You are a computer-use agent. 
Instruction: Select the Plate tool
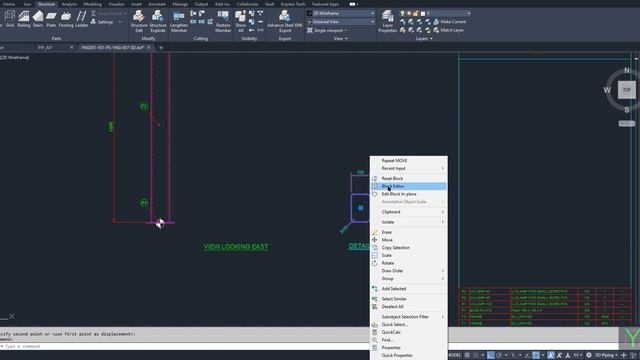click(51, 19)
